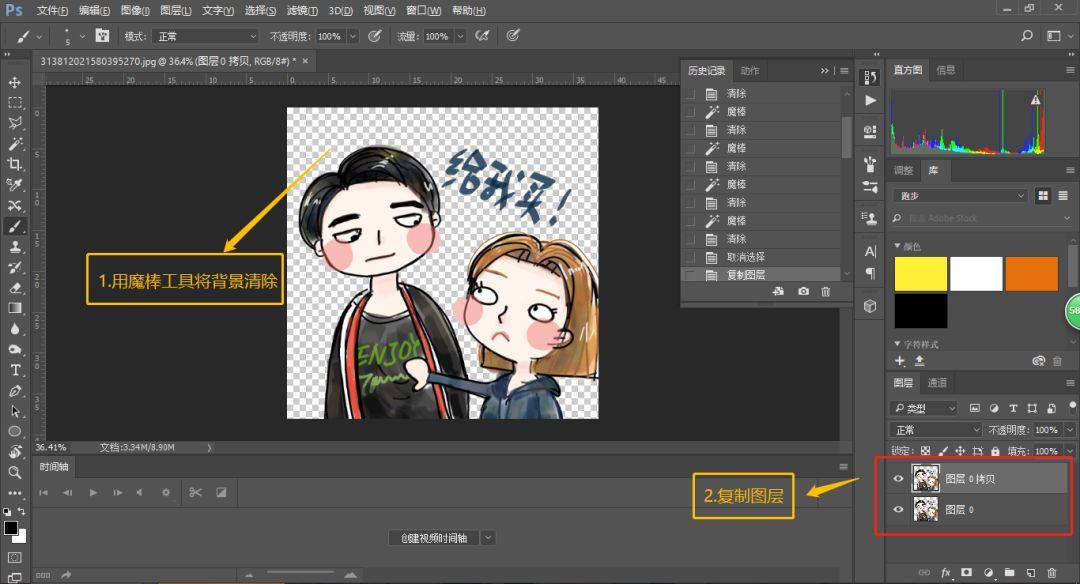Toggle the layer filtering switch

pyautogui.click(x=1072, y=406)
